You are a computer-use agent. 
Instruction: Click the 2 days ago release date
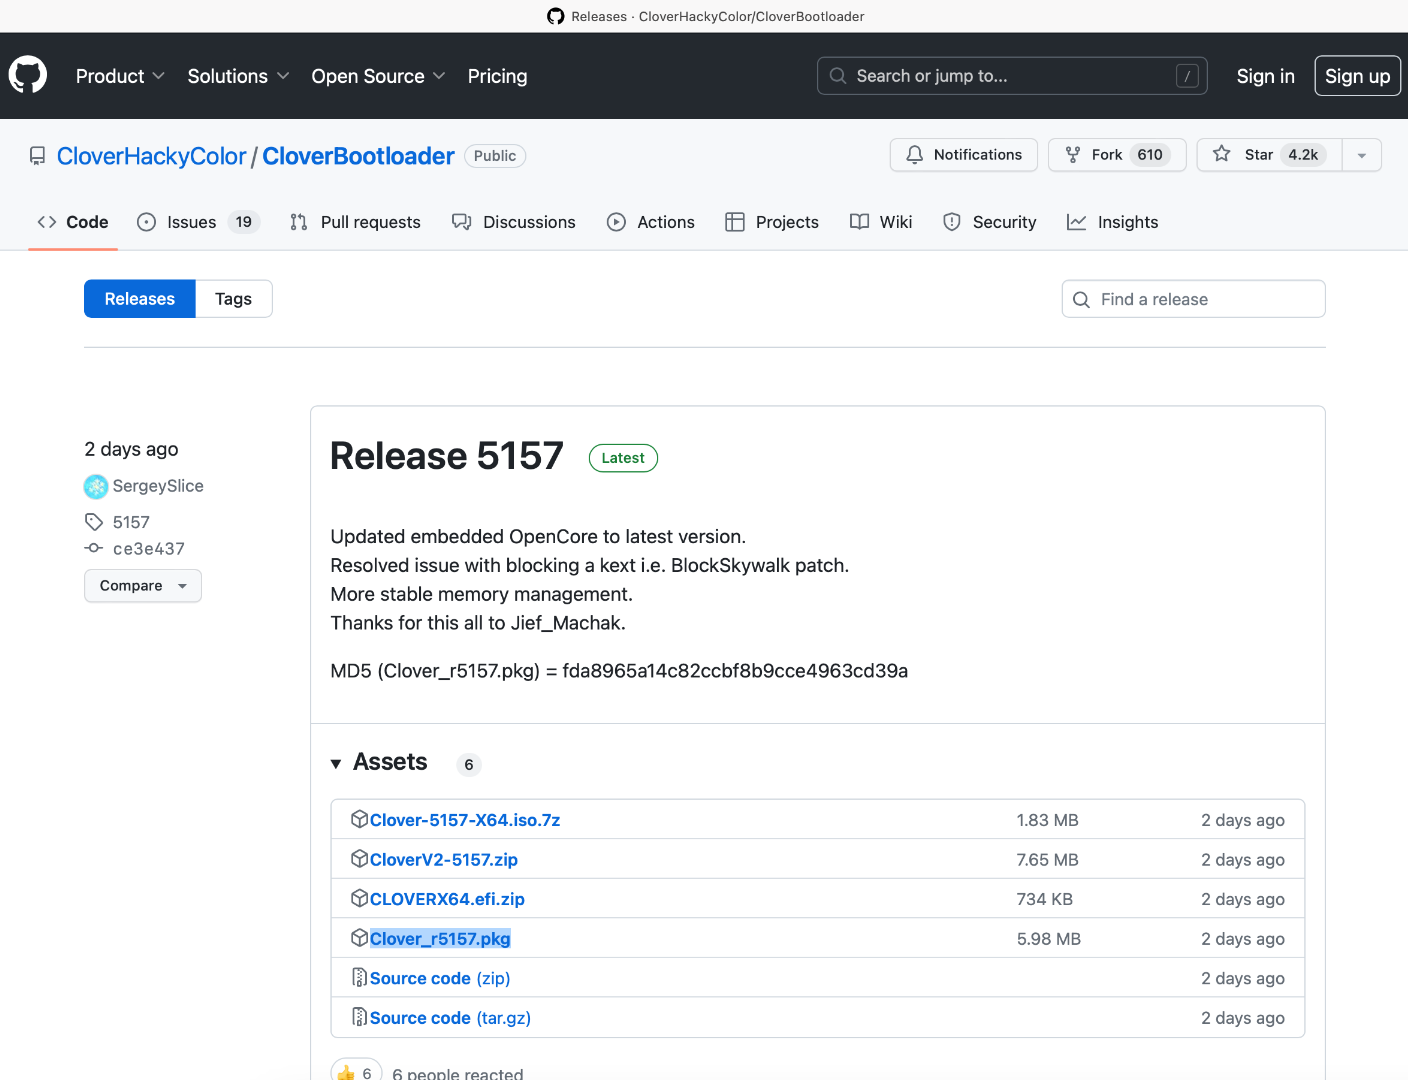pos(132,449)
